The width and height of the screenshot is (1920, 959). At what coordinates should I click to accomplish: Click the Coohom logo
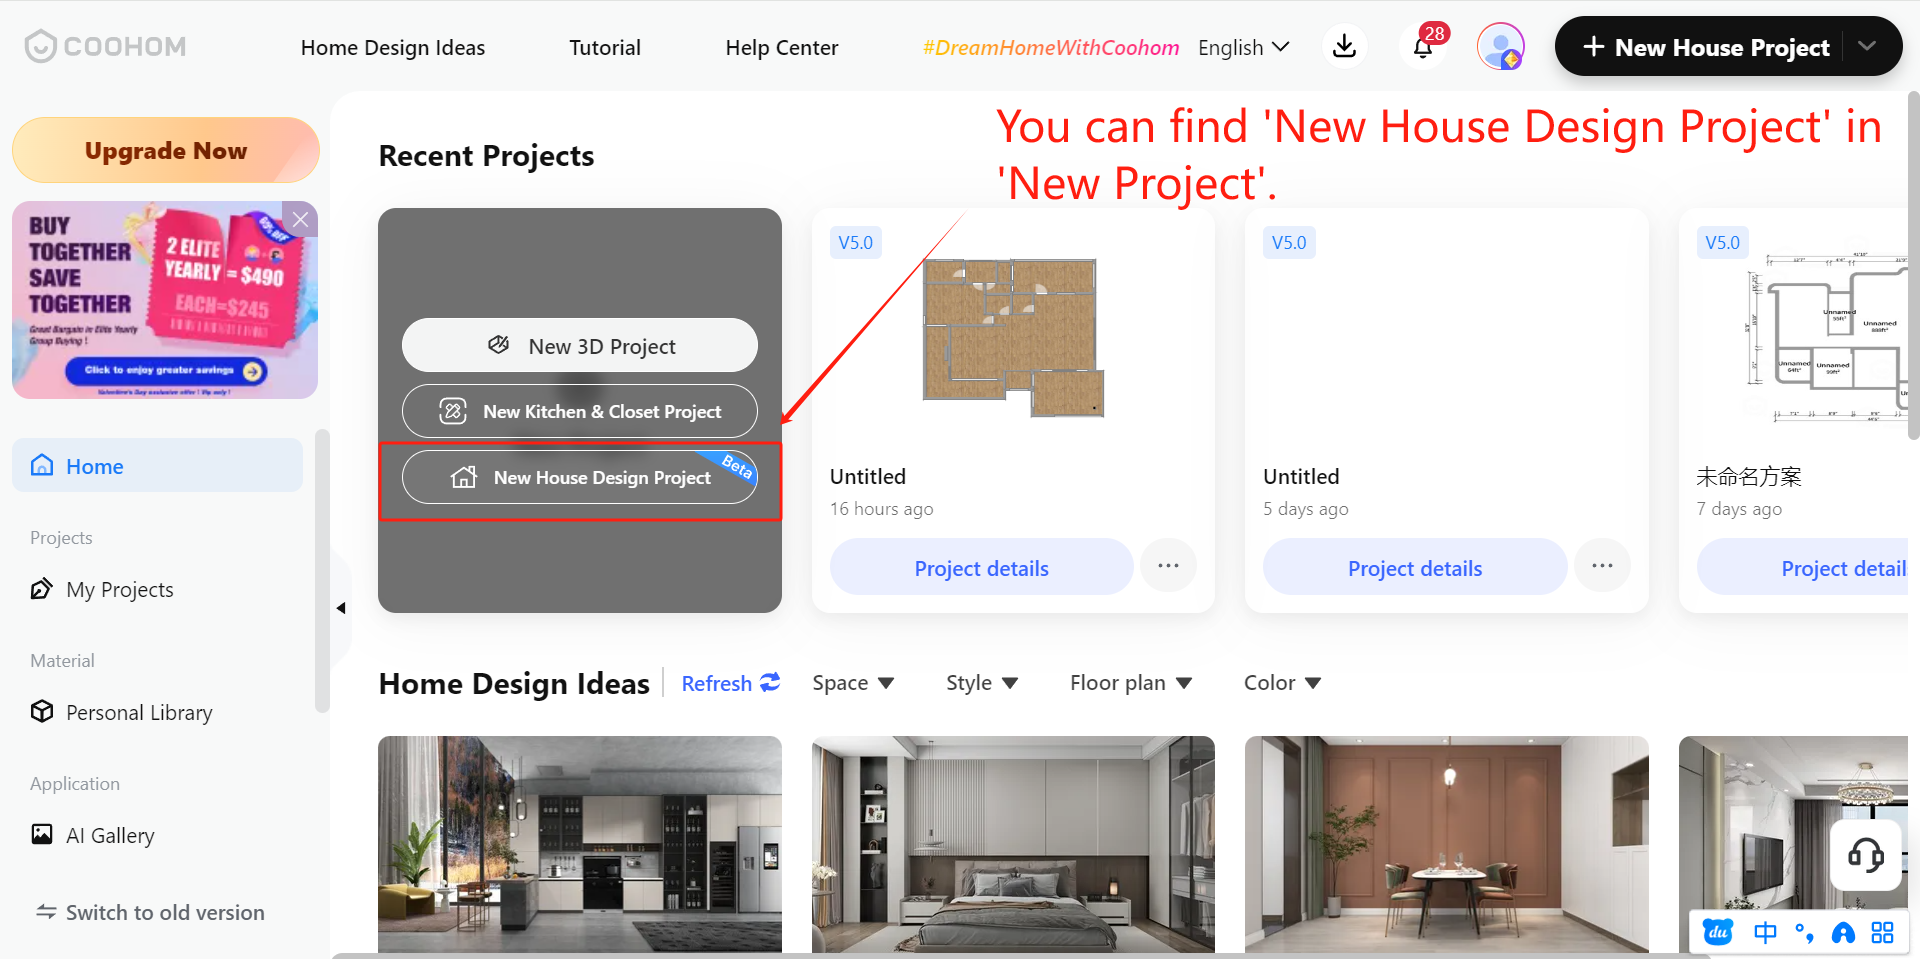106,46
